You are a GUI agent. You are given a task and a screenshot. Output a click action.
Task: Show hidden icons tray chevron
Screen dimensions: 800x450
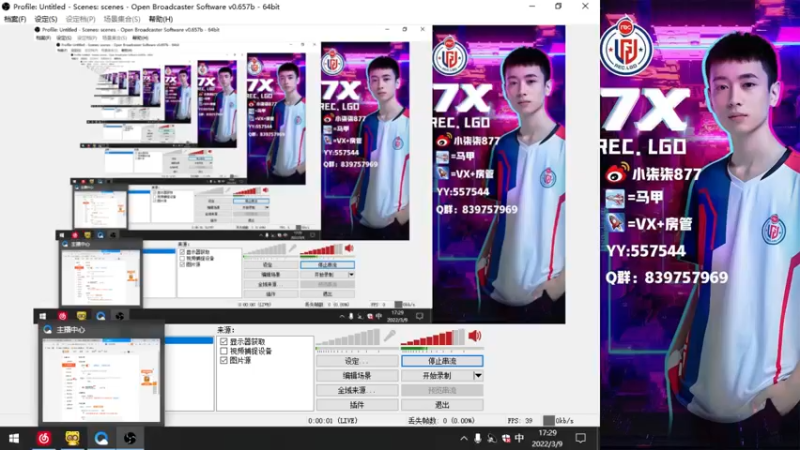click(463, 438)
